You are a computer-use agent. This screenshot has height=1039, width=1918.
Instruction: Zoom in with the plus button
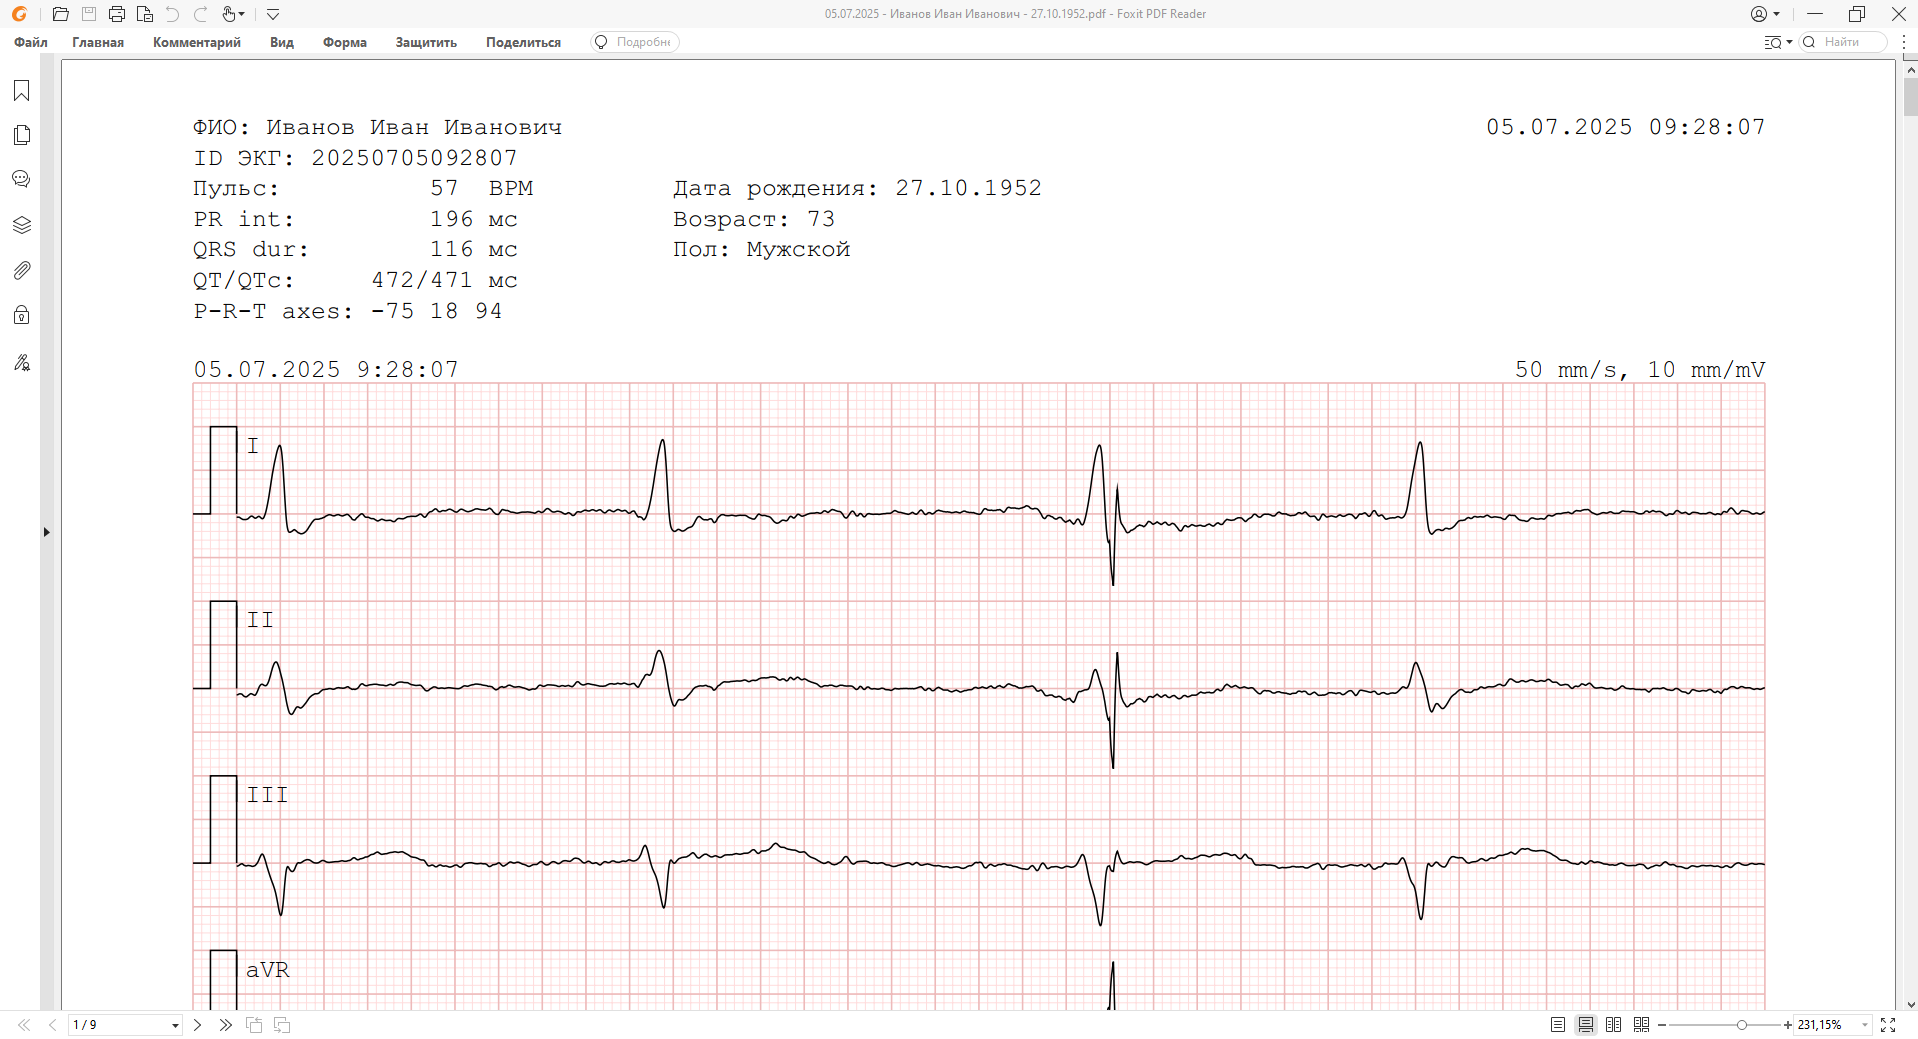(x=1788, y=1025)
